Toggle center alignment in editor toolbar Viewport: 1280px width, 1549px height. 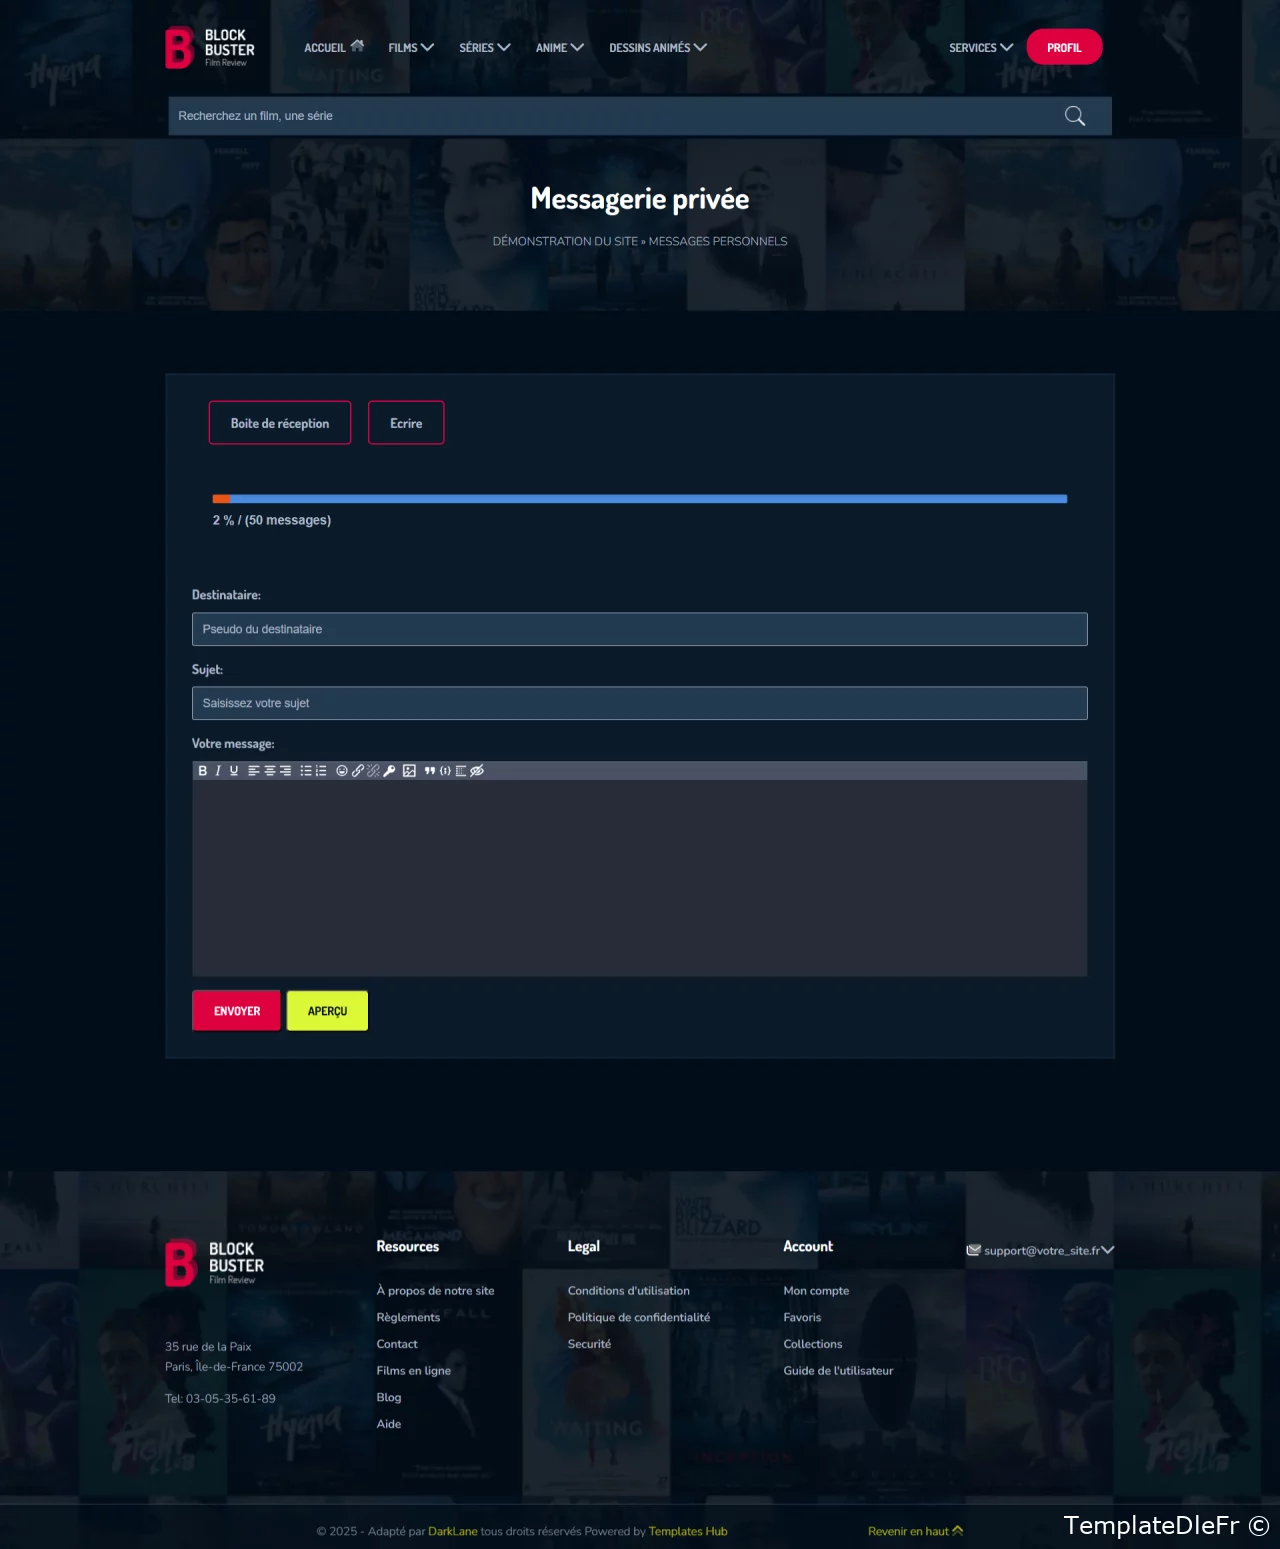point(270,771)
